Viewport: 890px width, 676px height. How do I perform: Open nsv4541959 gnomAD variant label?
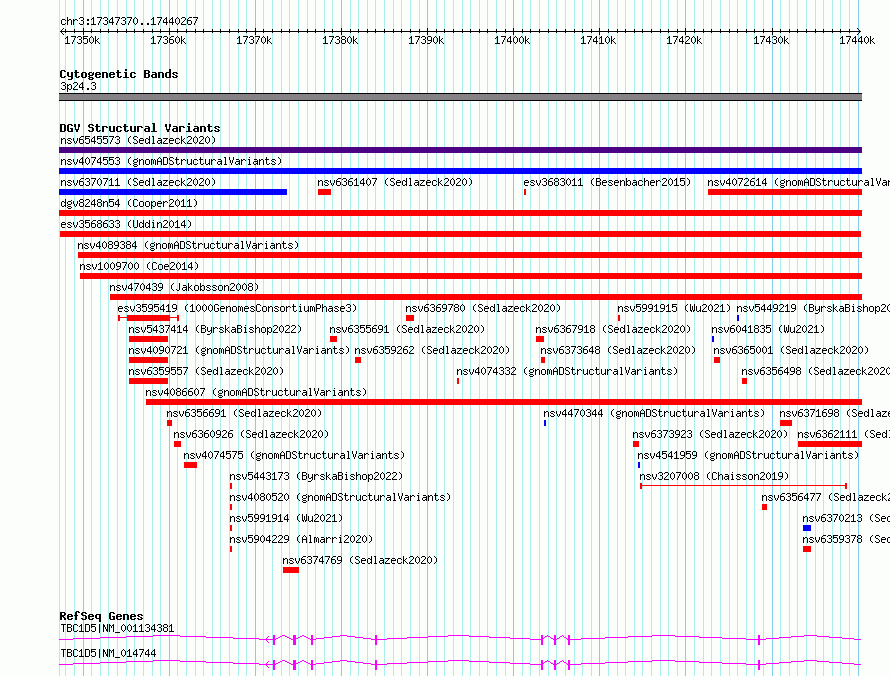coord(748,455)
